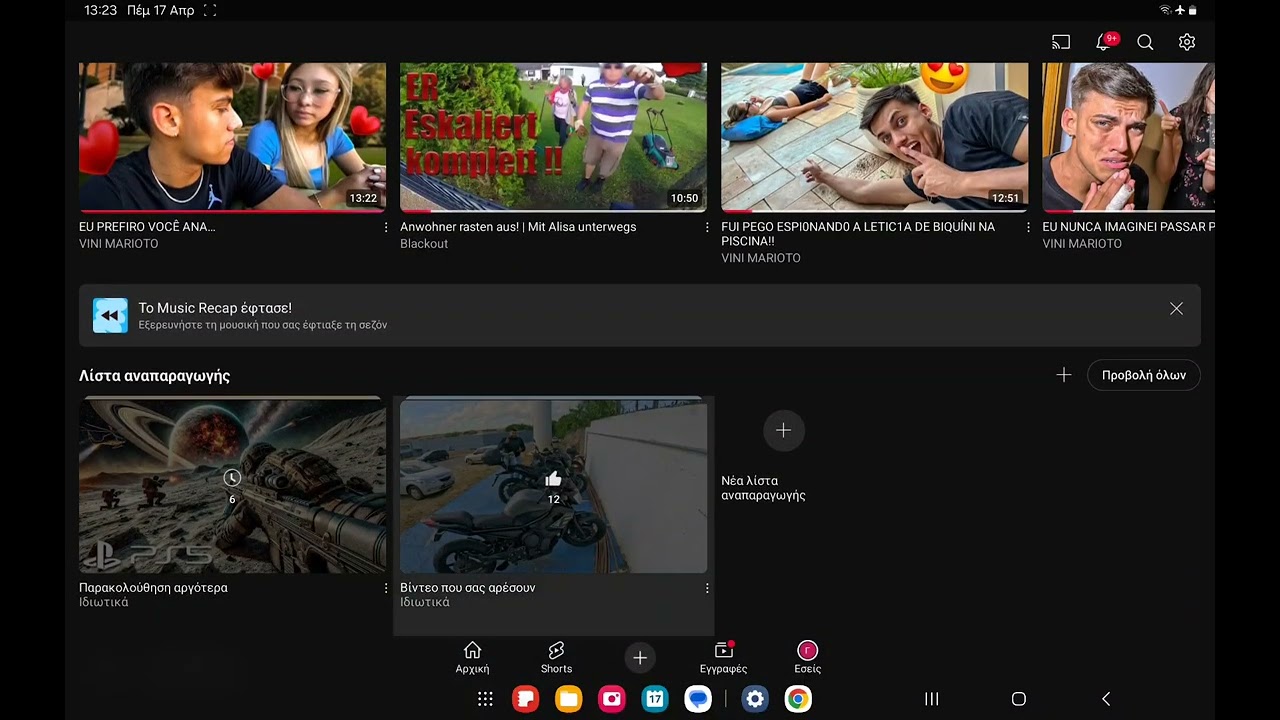1280x720 pixels.
Task: Click the Λίστα αναπαραγωγής heading
Action: coord(154,376)
